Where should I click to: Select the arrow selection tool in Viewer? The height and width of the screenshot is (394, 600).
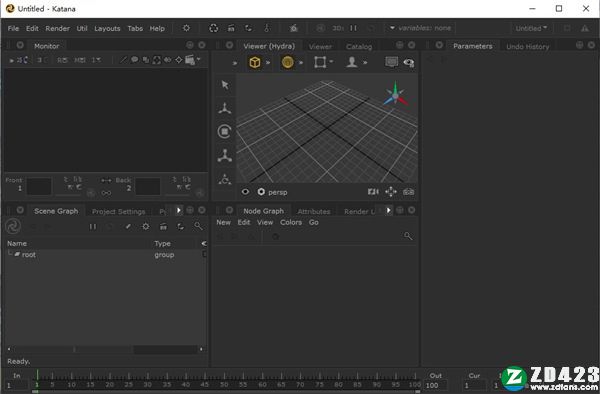(x=225, y=85)
